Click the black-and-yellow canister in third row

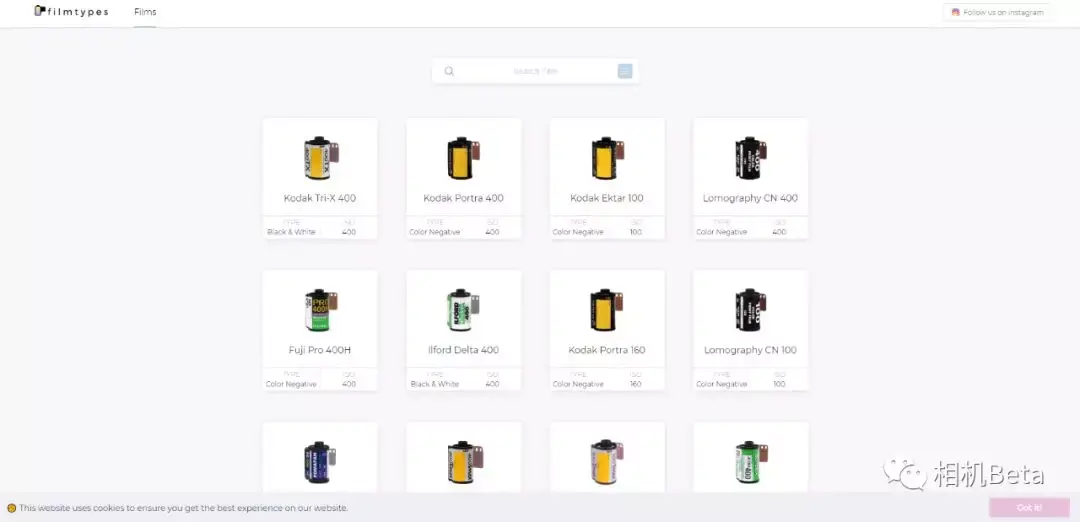465,462
